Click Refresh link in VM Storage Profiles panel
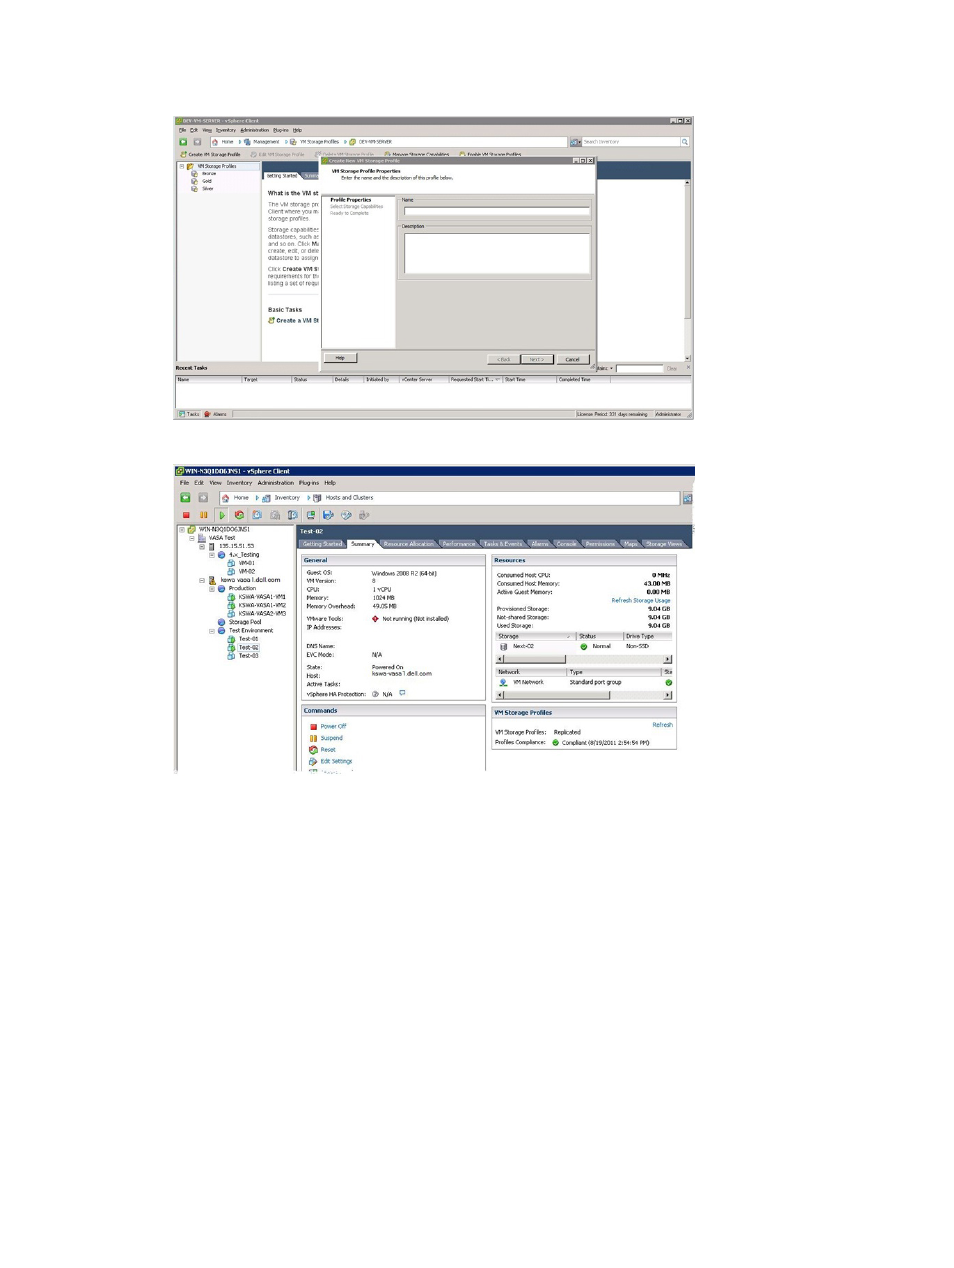The height and width of the screenshot is (1268, 954). pyautogui.click(x=662, y=725)
